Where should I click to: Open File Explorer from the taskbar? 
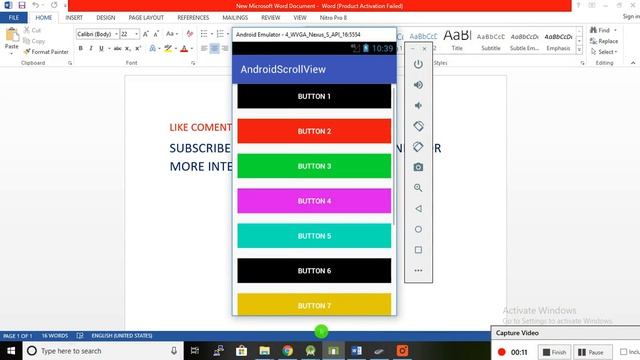coord(264,351)
